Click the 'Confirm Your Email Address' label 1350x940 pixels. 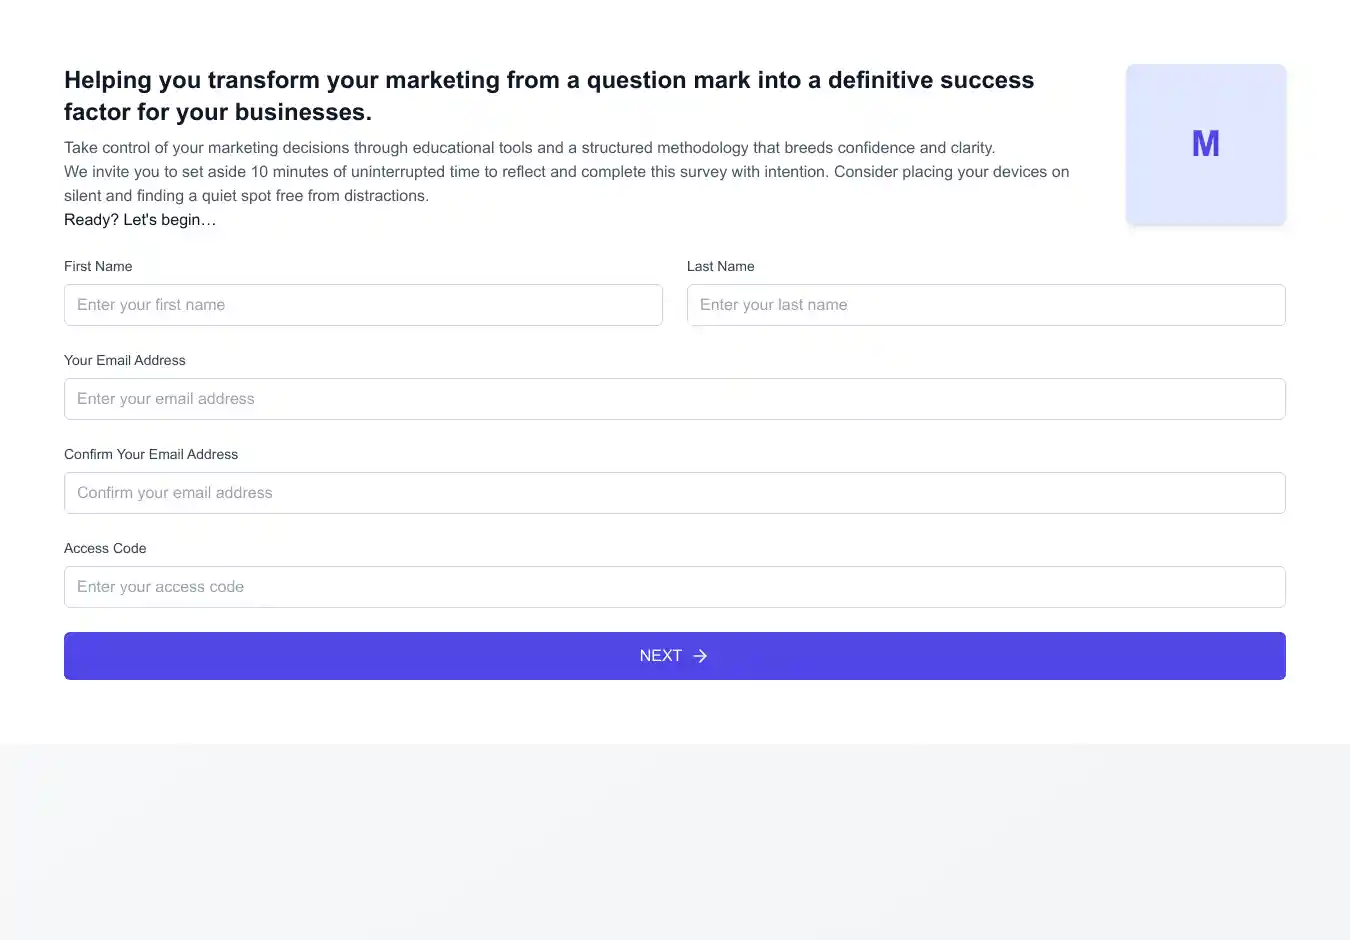coord(151,454)
